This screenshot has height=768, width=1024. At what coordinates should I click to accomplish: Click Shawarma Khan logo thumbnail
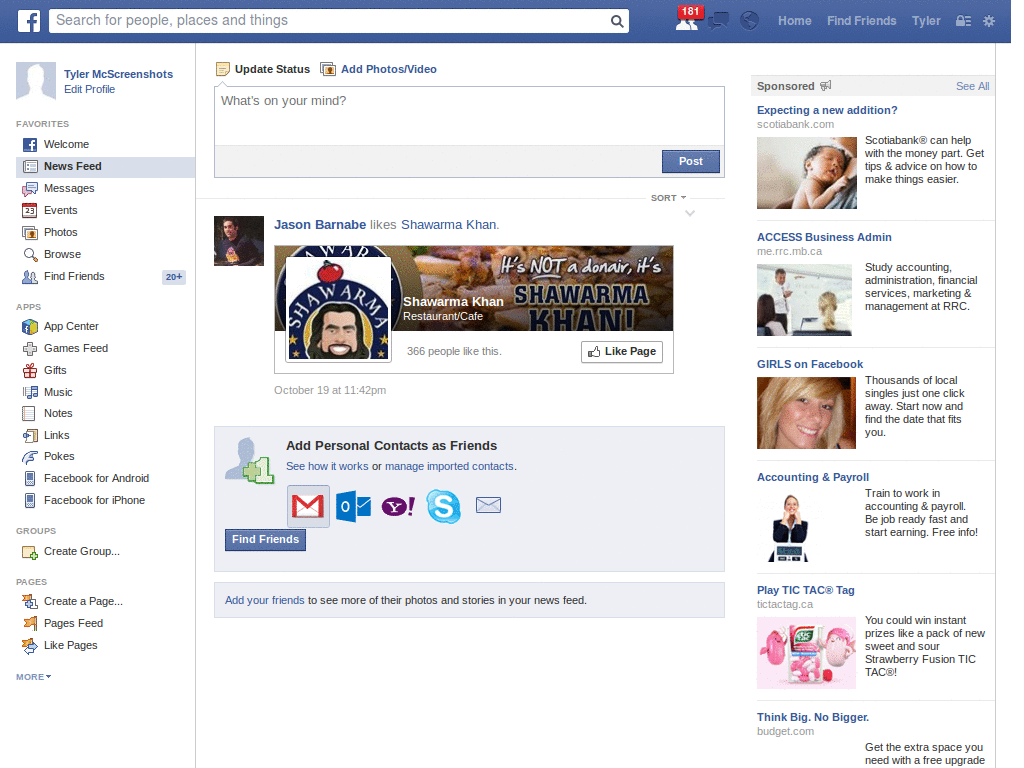coord(338,309)
